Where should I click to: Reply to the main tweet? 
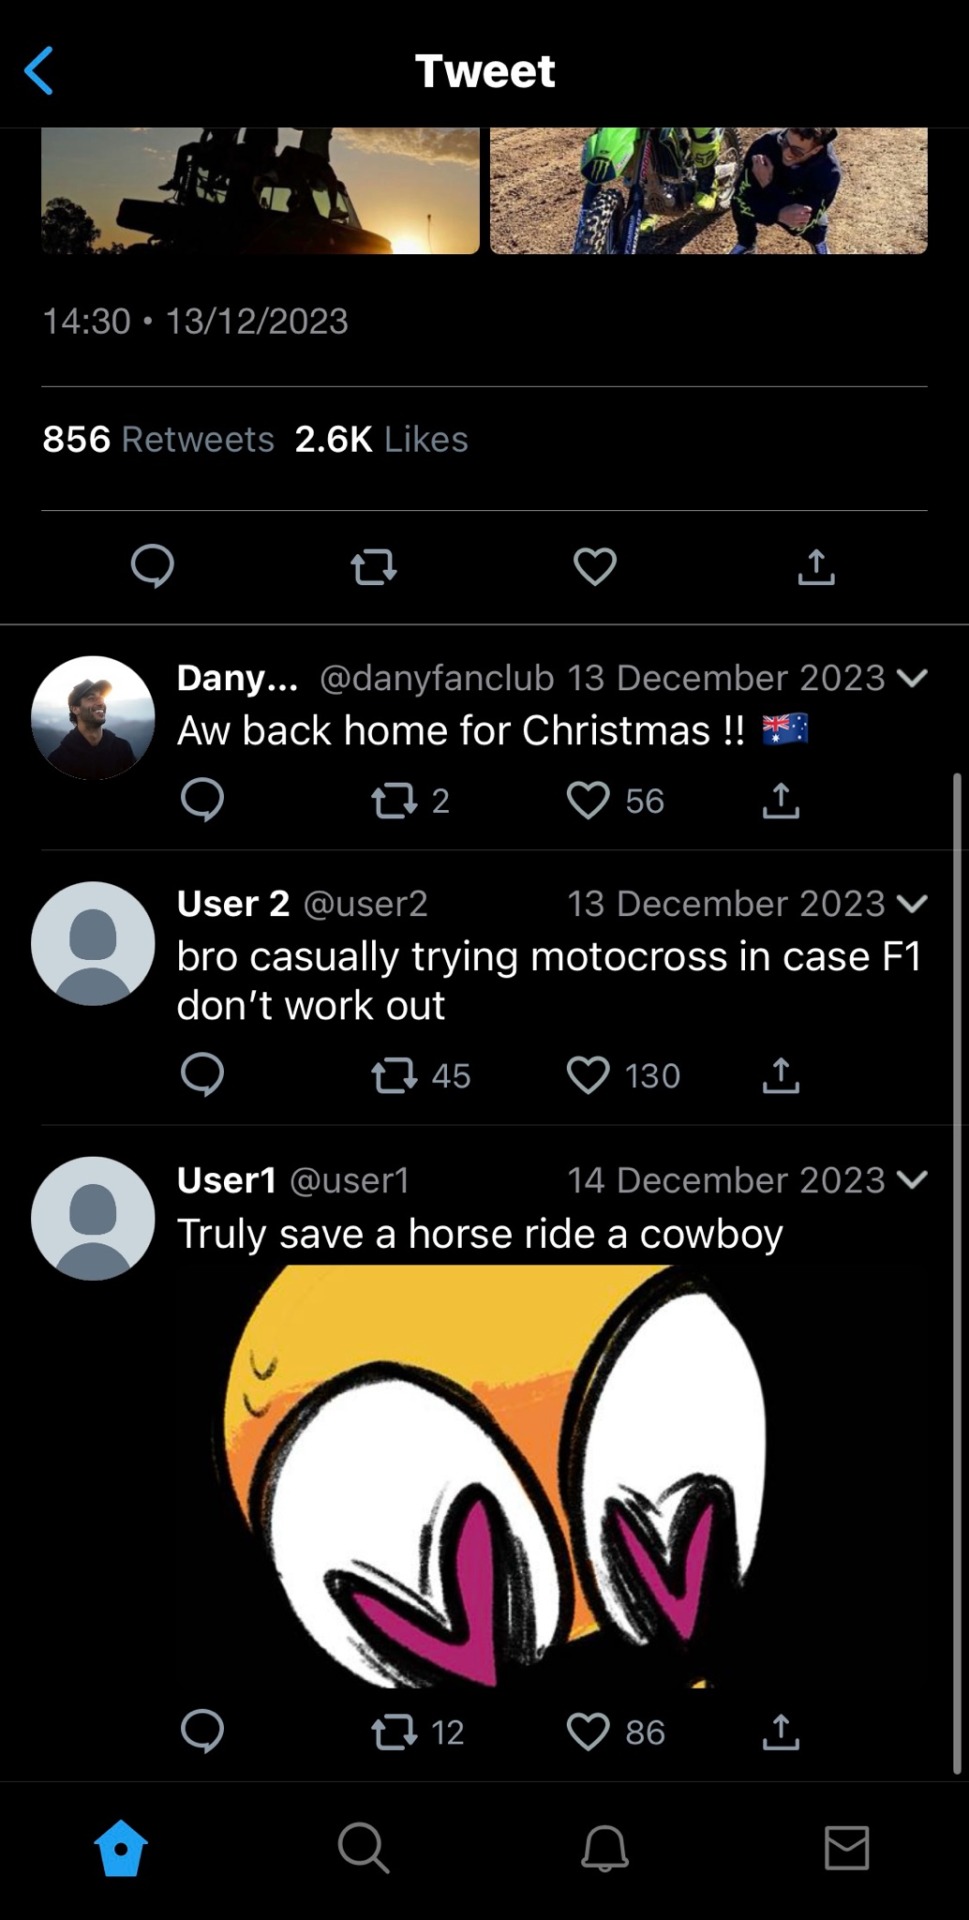click(152, 566)
